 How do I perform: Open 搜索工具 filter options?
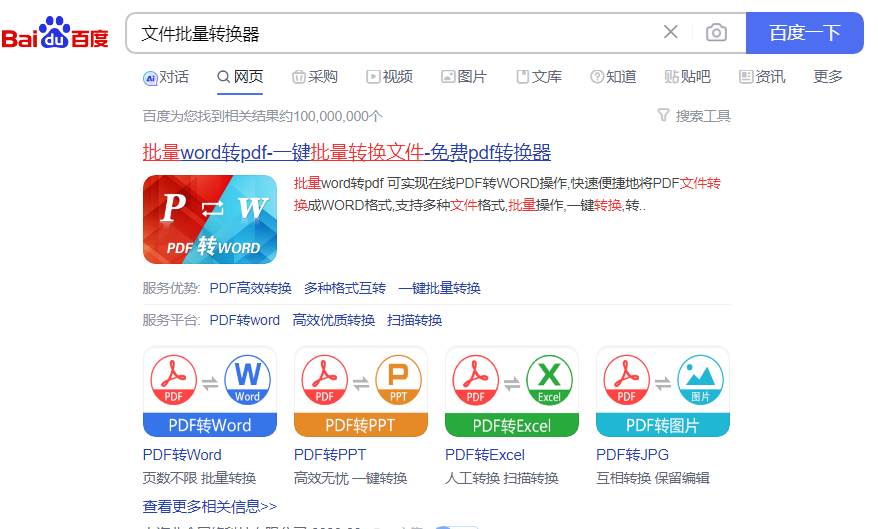click(x=694, y=116)
